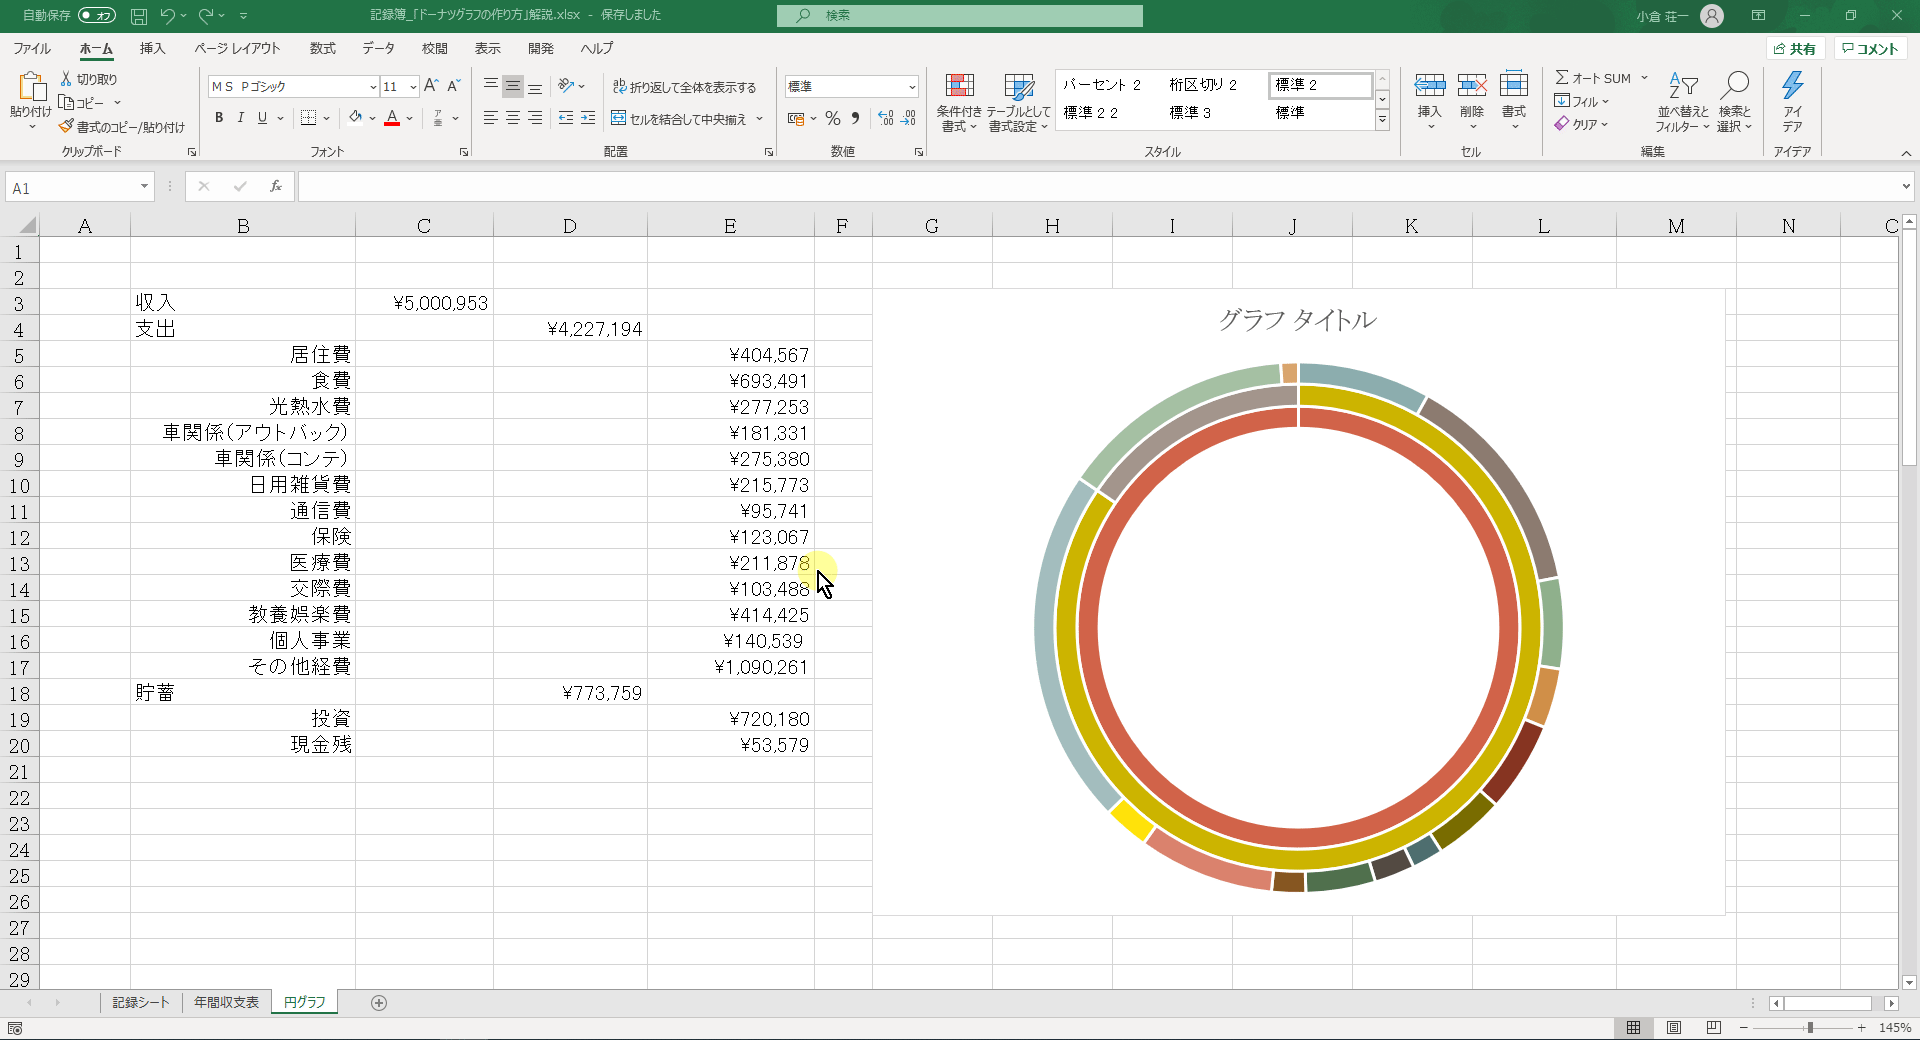Click the Redo icon
The width and height of the screenshot is (1920, 1040).
pyautogui.click(x=206, y=15)
